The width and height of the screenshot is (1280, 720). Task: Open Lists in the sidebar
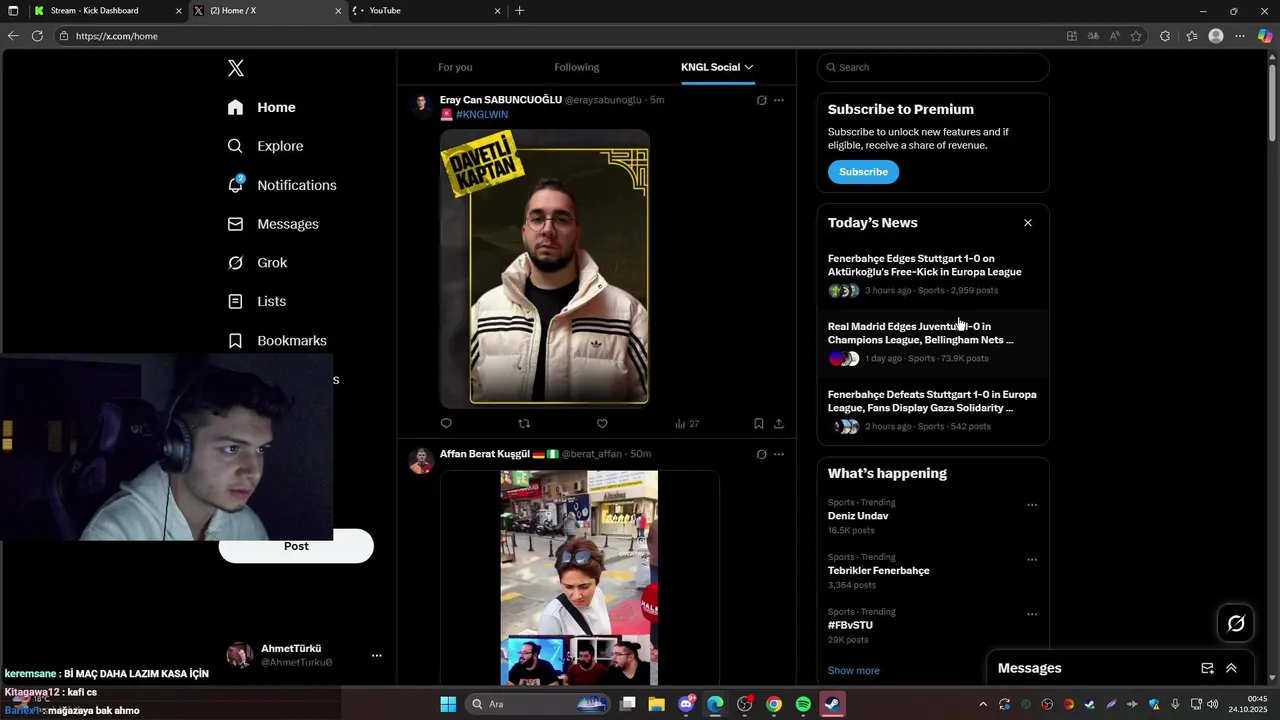[x=257, y=301]
